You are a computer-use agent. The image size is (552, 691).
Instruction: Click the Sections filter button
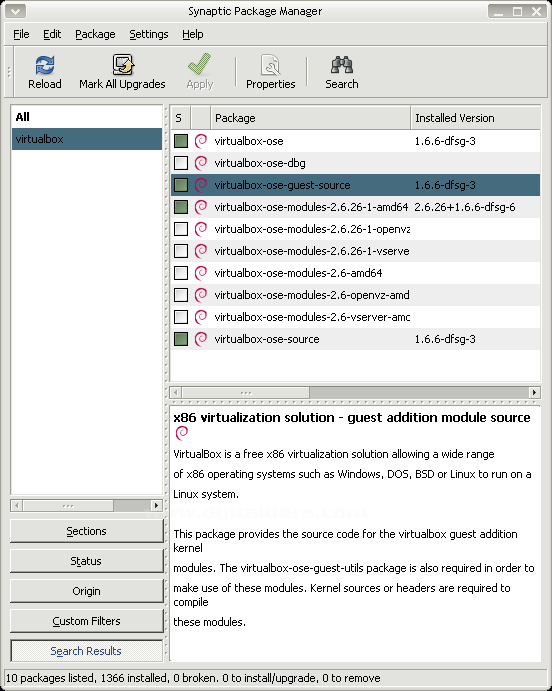point(86,531)
